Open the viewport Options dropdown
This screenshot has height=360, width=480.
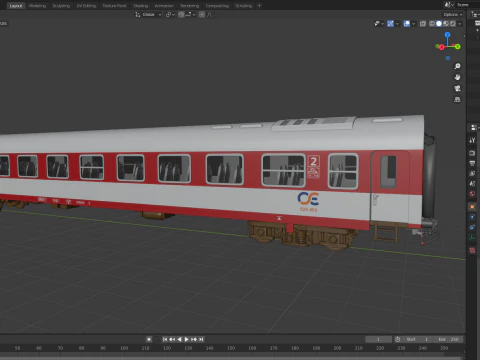pyautogui.click(x=453, y=15)
